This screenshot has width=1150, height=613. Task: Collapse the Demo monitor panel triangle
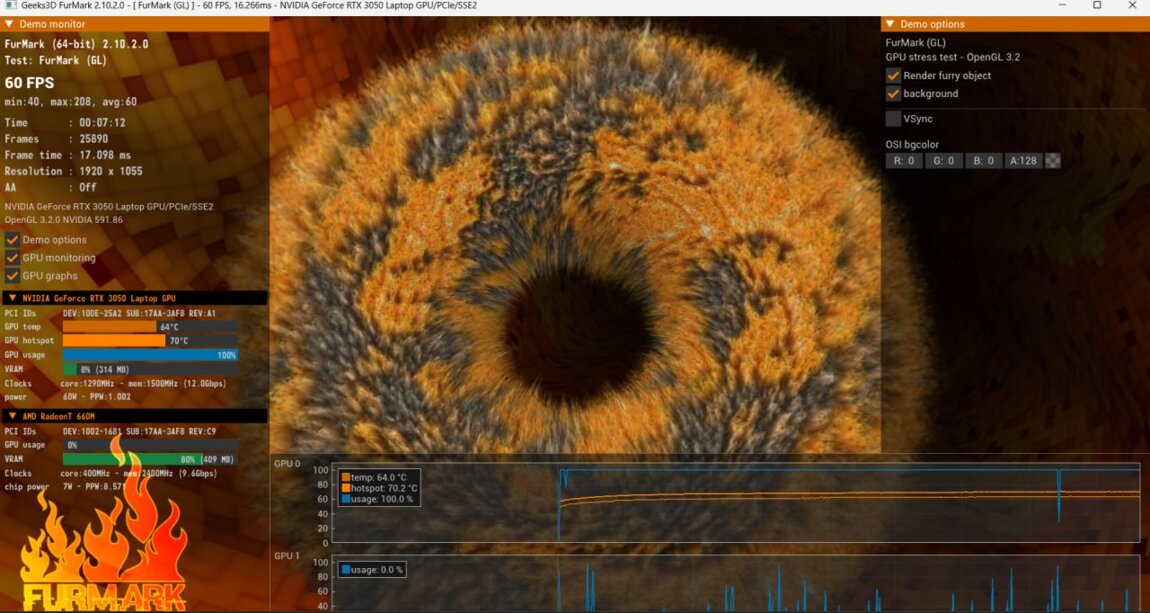9,24
